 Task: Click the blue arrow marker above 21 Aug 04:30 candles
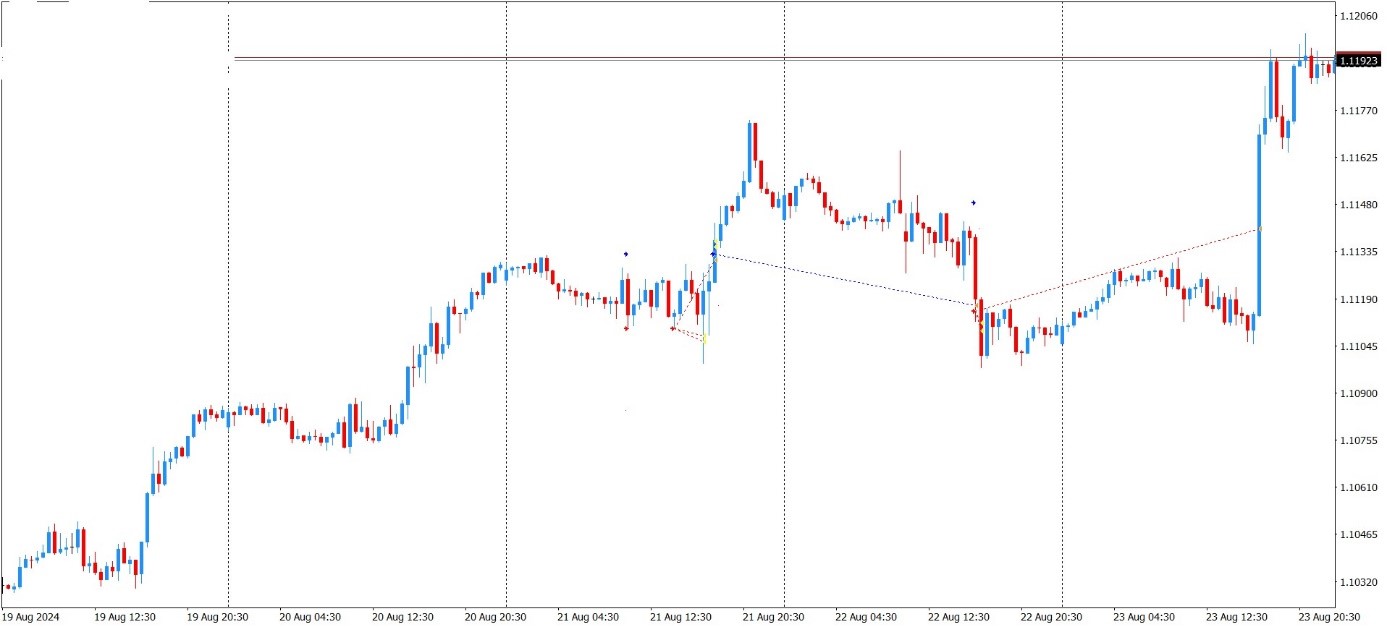pos(626,254)
